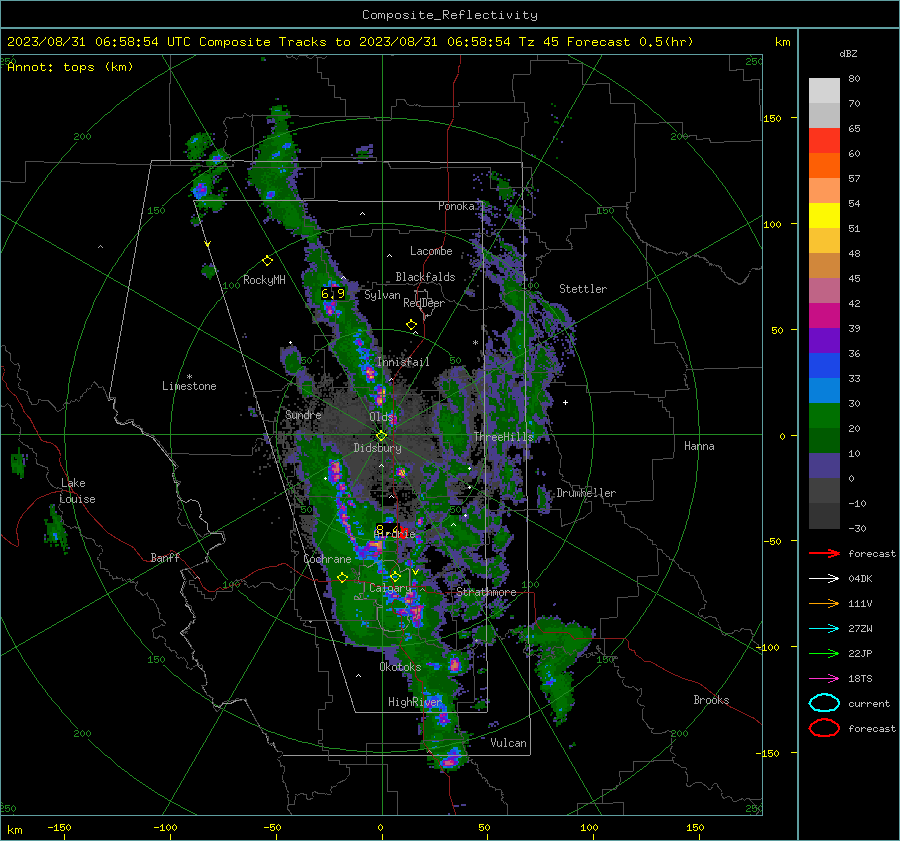Click the Lake Louise label
This screenshot has height=841, width=900.
(x=78, y=491)
